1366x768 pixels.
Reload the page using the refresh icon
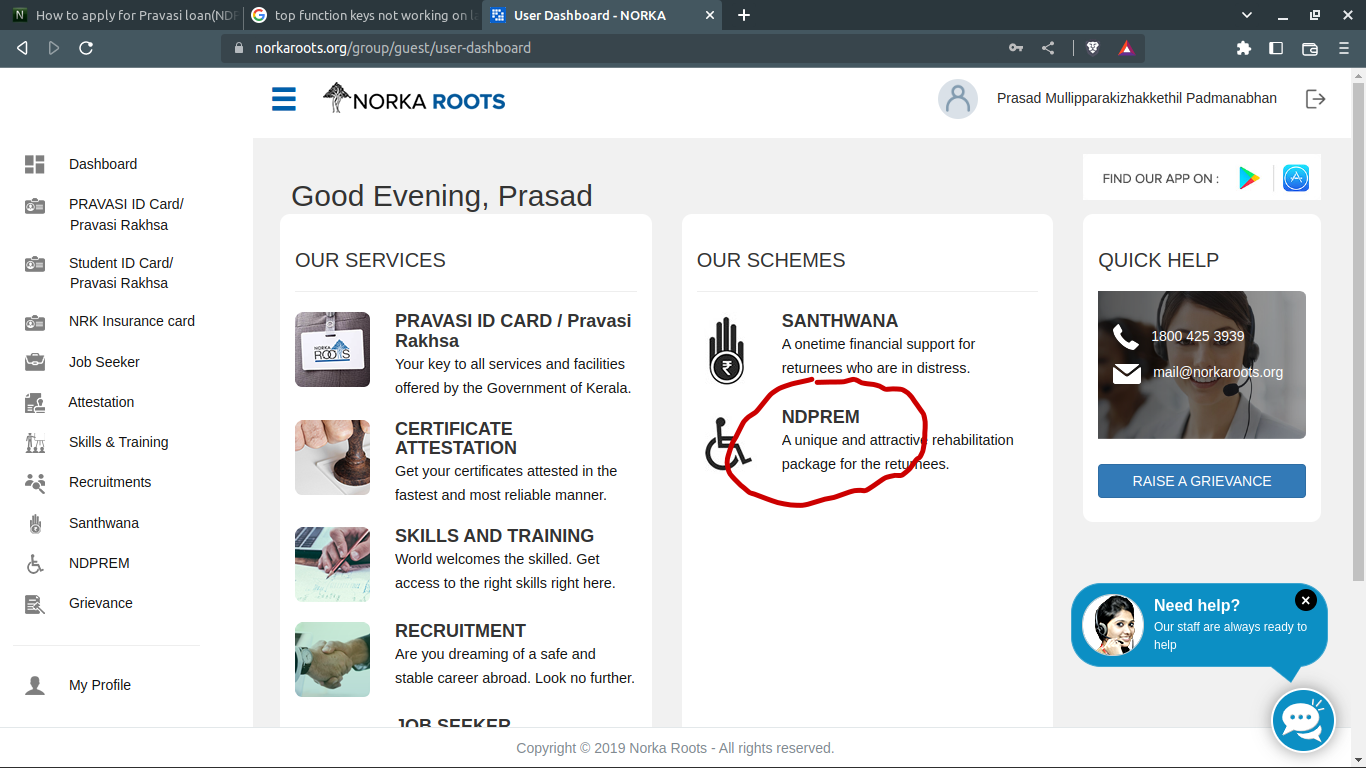click(x=86, y=48)
